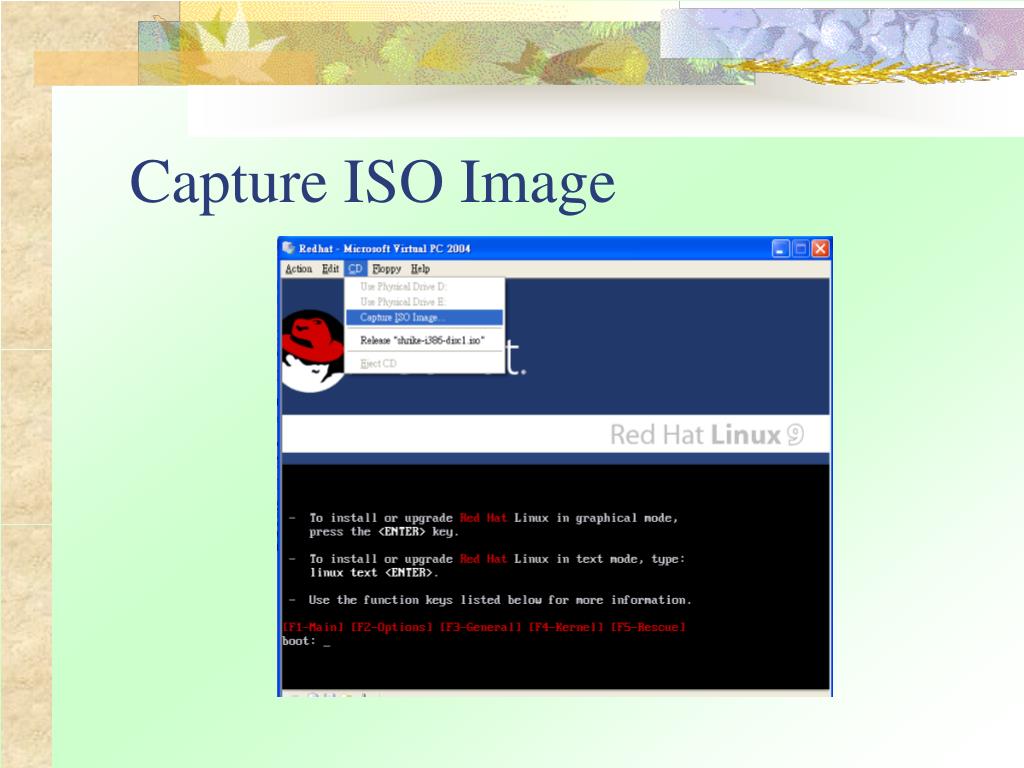Click the "linux text <ENTER>." line
Screen dimensions: 1024x768
[374, 573]
